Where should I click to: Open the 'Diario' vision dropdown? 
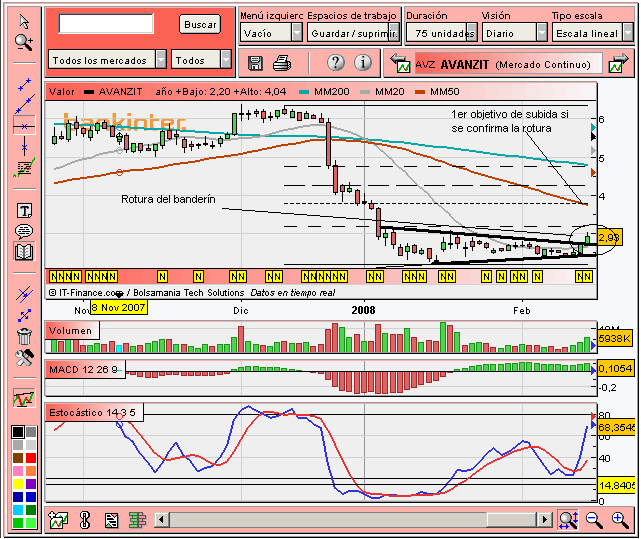pos(515,33)
